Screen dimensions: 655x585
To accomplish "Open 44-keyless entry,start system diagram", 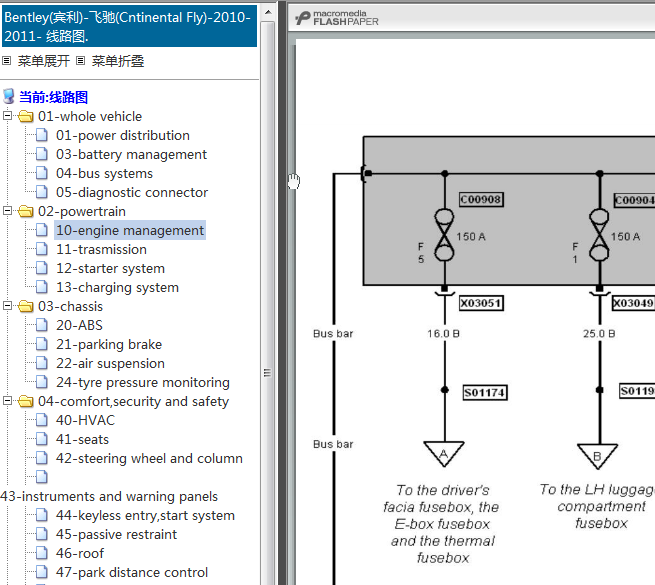I will pos(145,516).
